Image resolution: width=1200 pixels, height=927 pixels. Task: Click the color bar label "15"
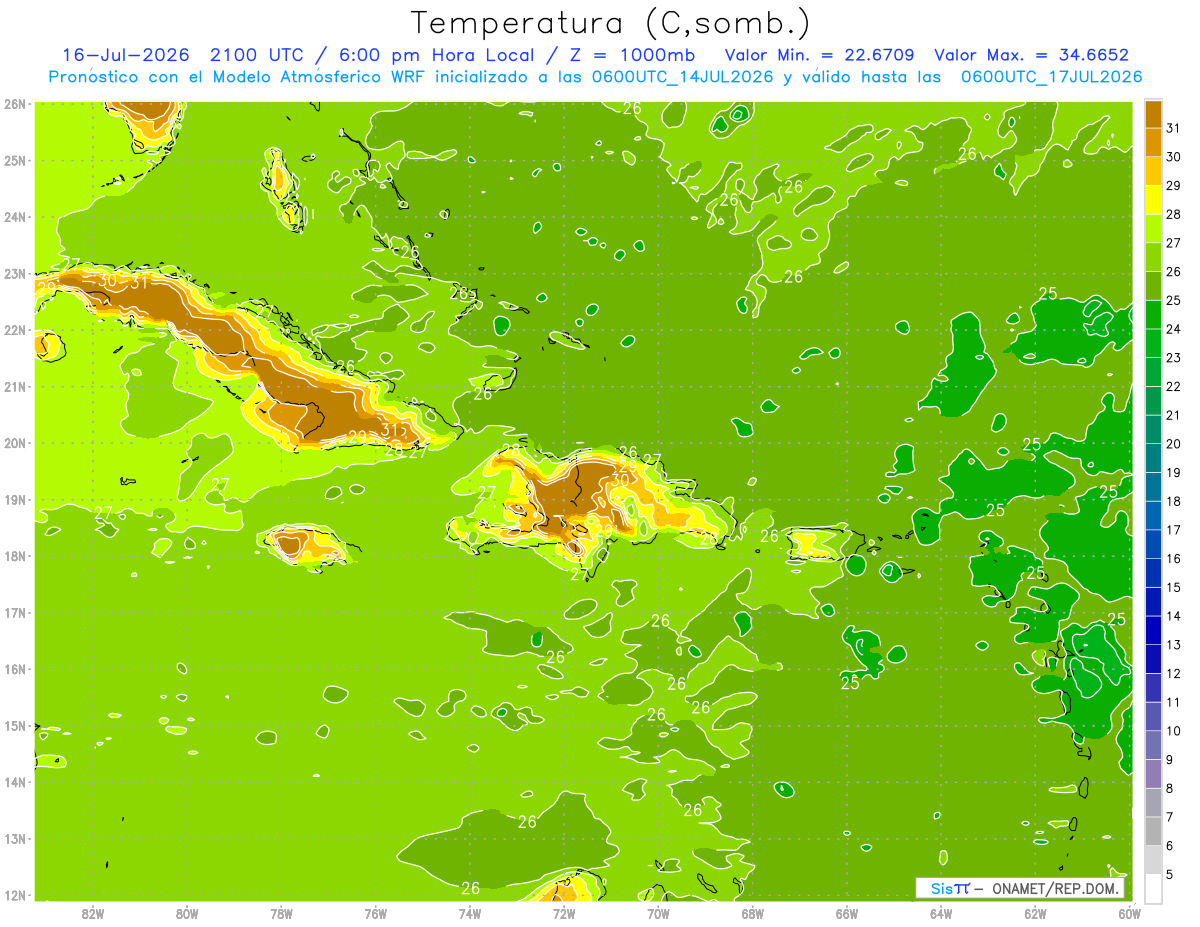1173,587
